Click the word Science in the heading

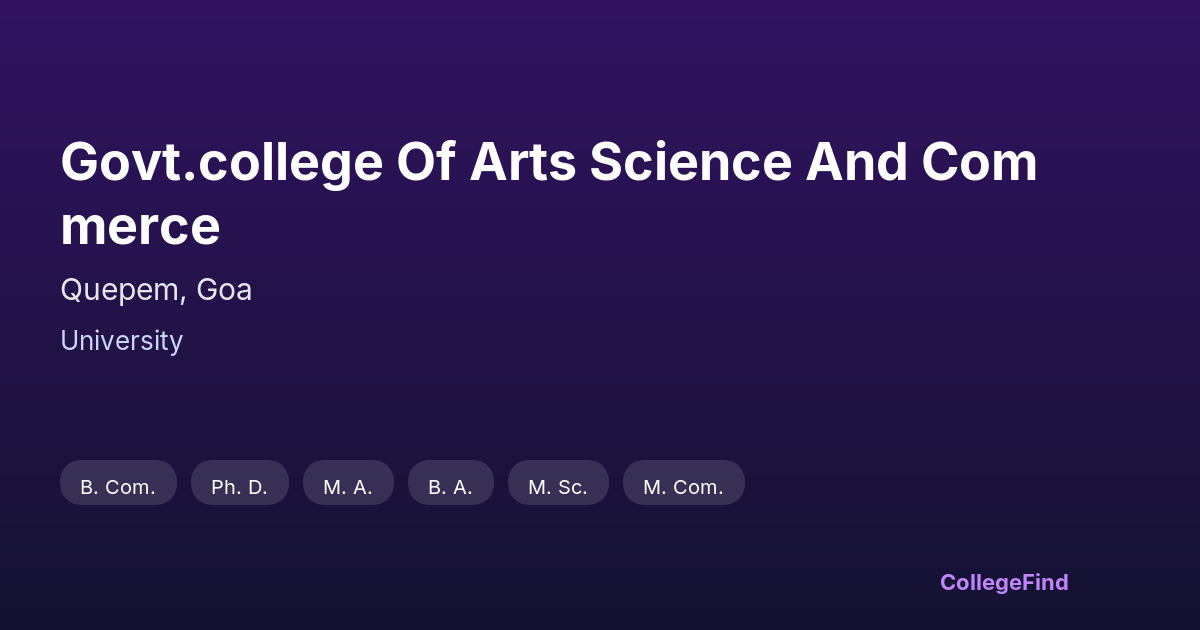pos(689,163)
